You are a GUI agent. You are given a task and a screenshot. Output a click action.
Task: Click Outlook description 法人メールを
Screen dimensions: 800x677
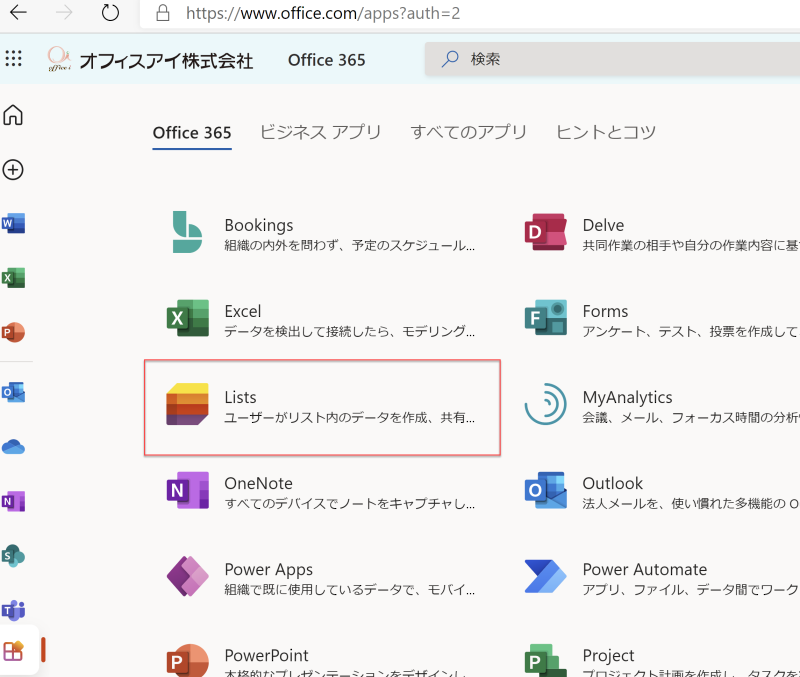(691, 504)
